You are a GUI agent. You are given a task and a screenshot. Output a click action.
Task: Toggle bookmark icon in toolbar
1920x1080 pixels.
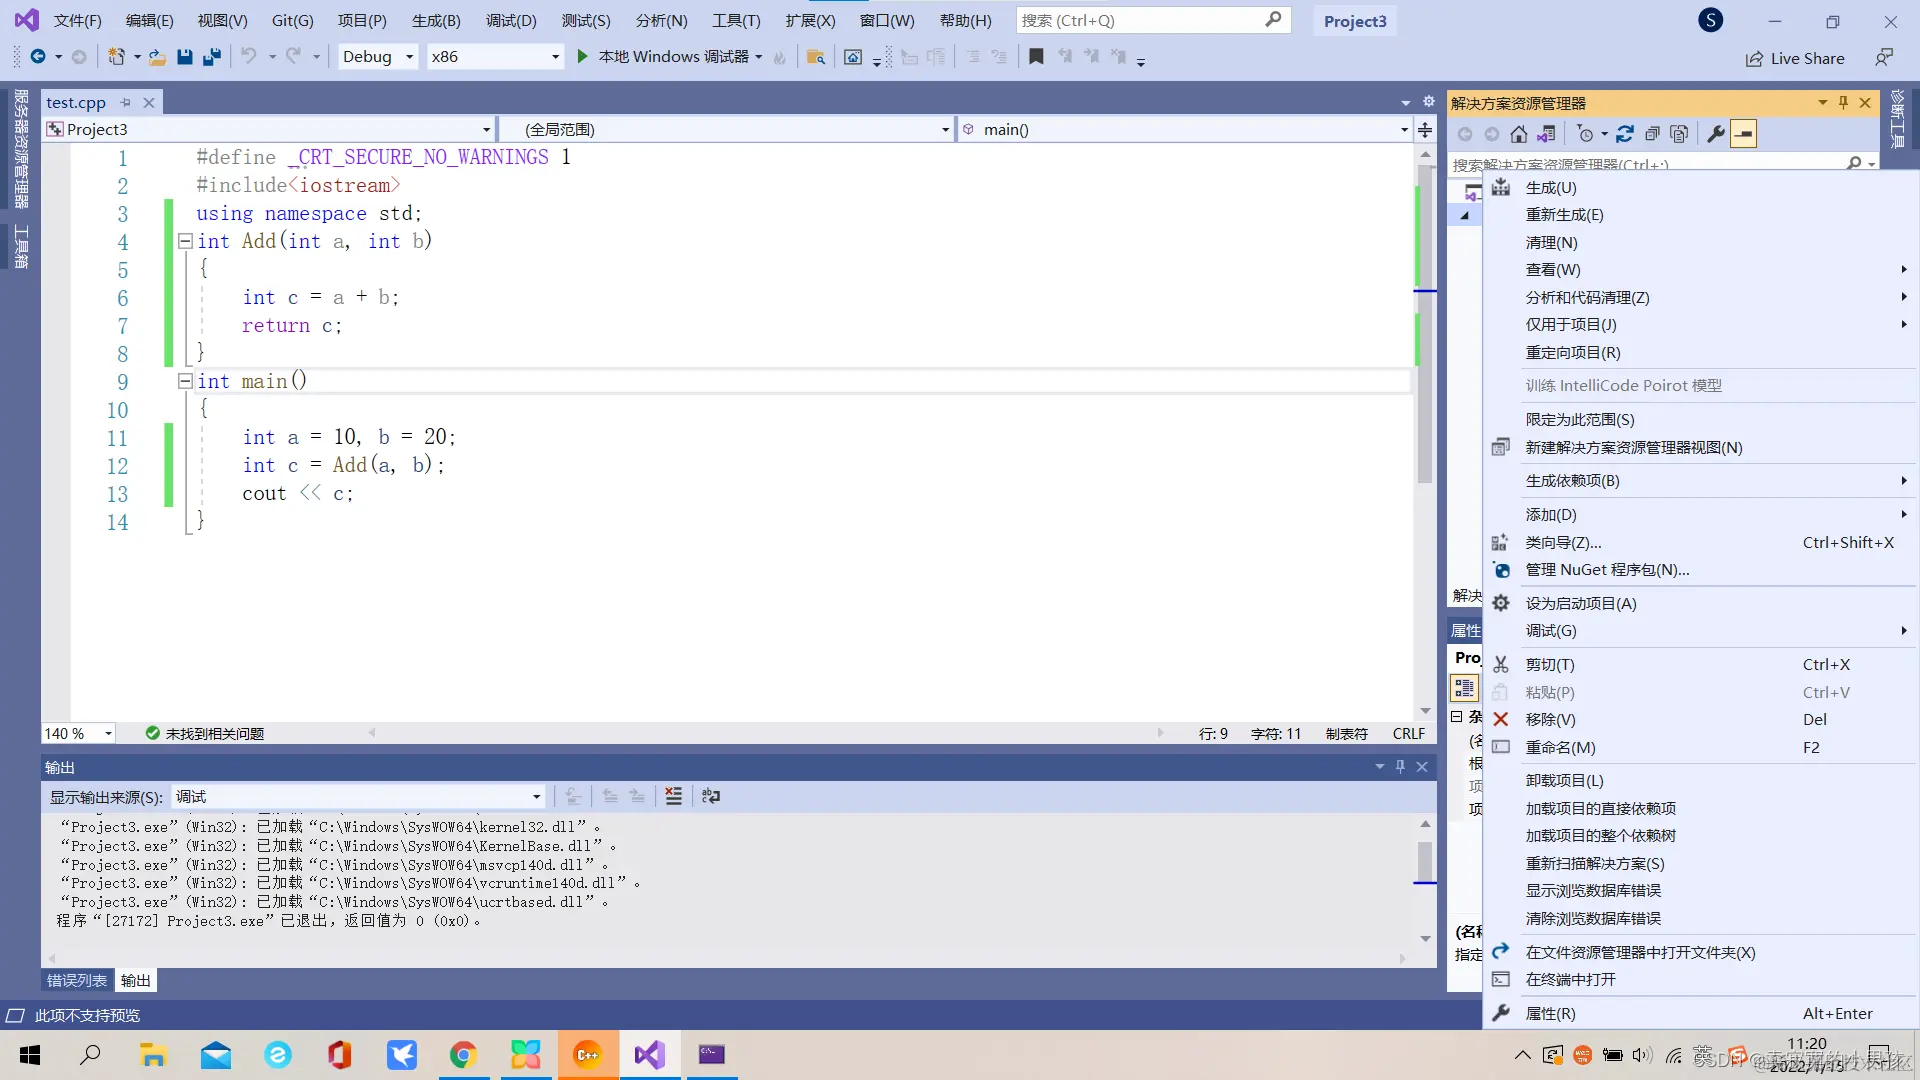click(x=1036, y=57)
